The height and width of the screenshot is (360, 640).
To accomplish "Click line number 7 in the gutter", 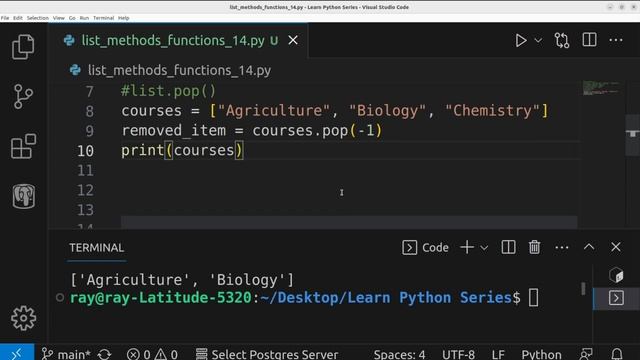I will click(89, 91).
